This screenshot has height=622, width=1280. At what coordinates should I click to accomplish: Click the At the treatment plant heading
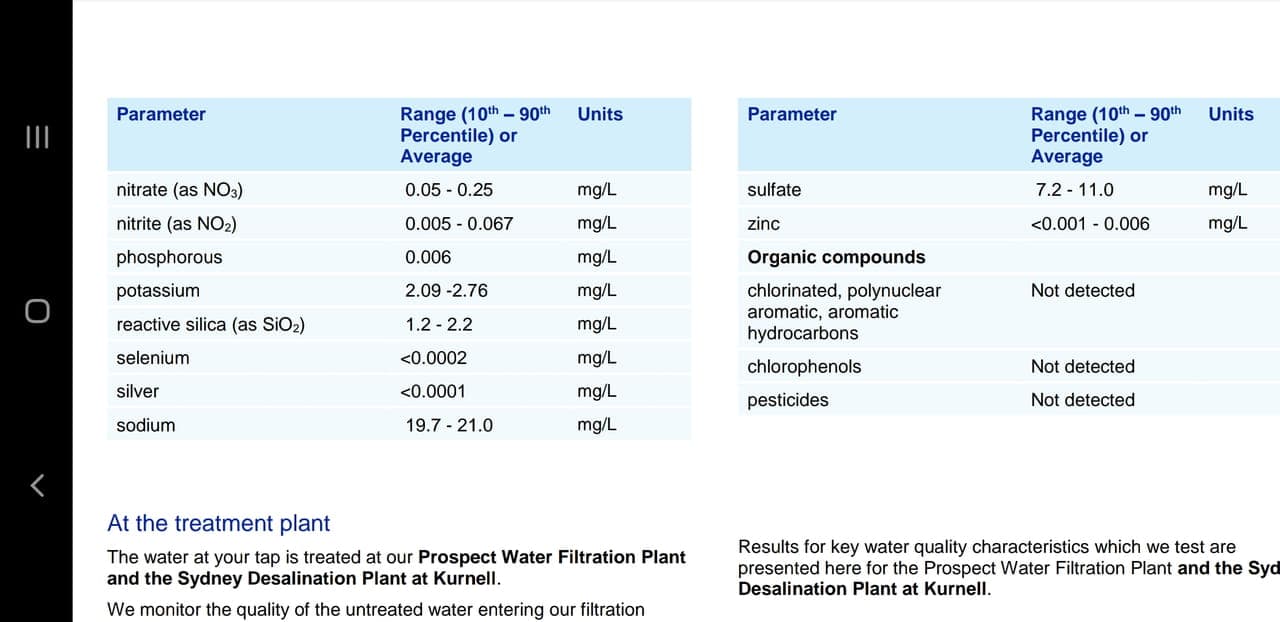tap(218, 523)
